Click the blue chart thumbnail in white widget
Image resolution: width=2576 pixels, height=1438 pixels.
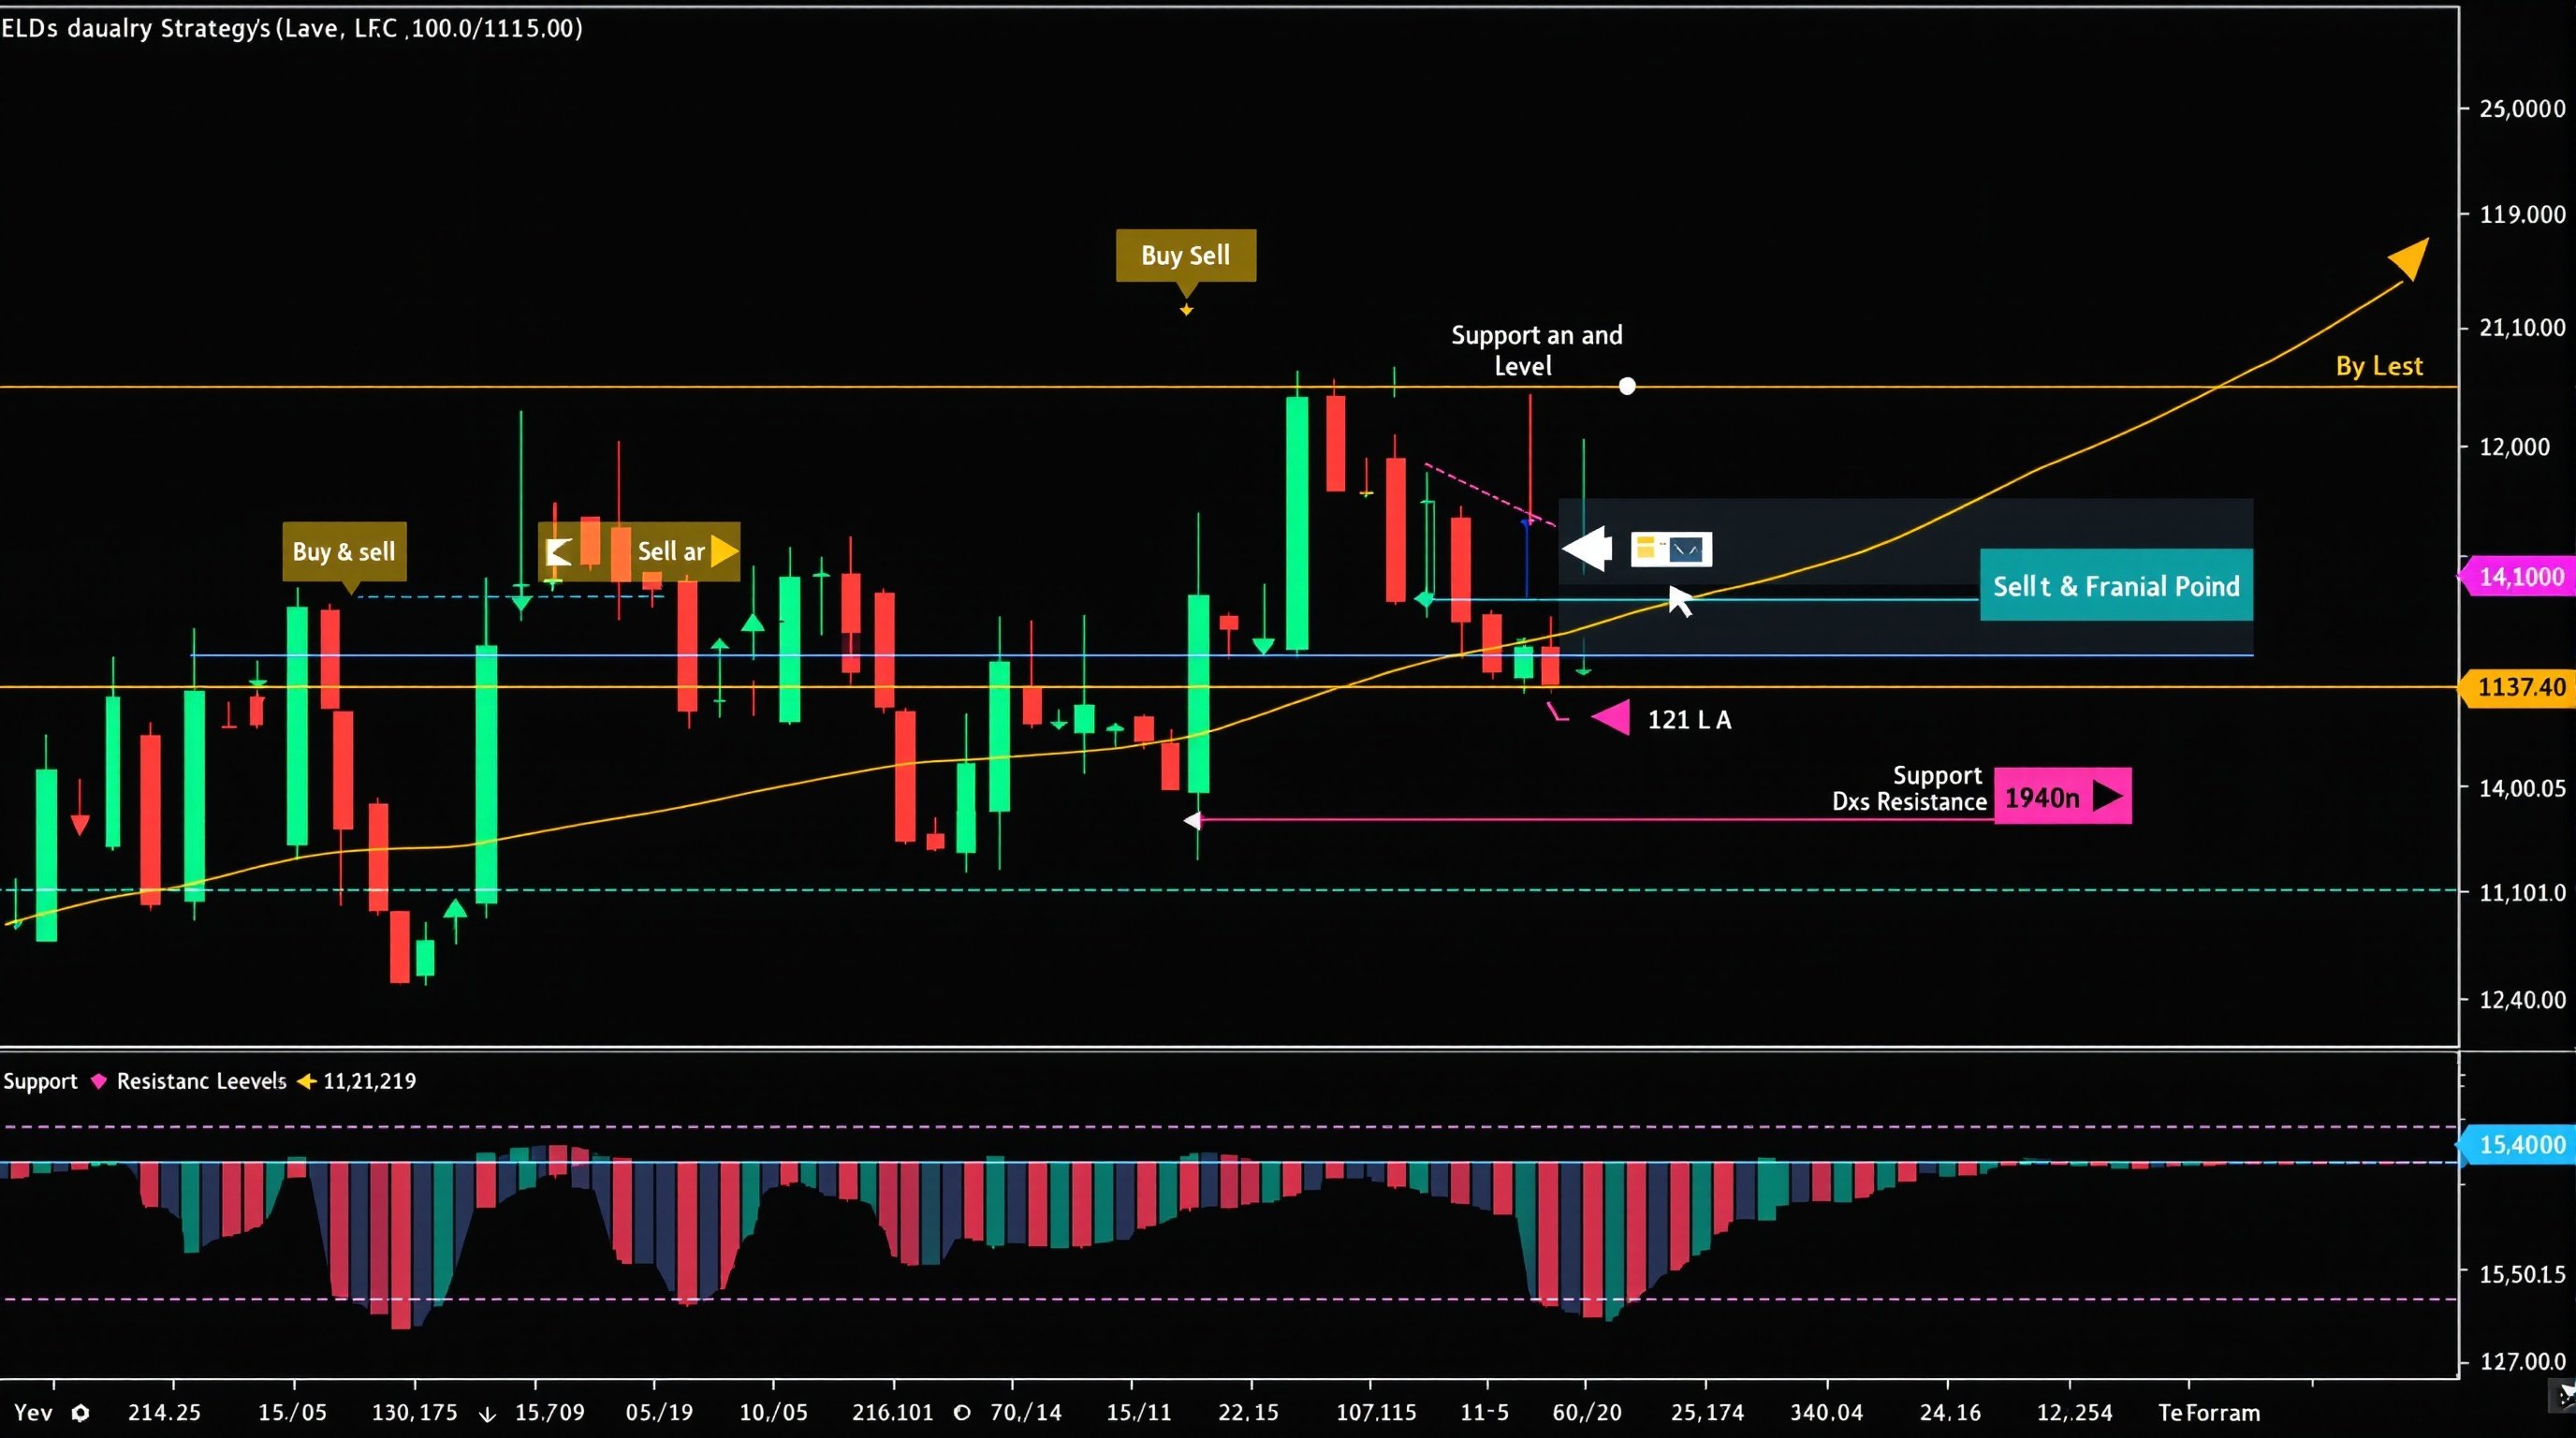pos(1686,549)
